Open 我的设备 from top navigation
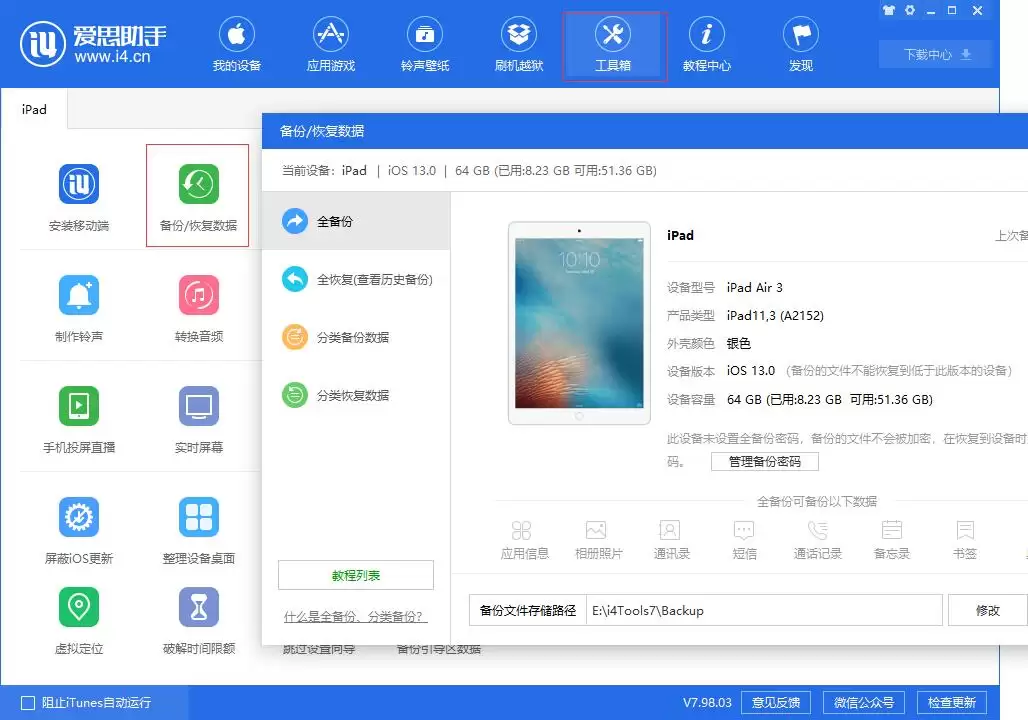This screenshot has width=1028, height=720. coord(237,44)
